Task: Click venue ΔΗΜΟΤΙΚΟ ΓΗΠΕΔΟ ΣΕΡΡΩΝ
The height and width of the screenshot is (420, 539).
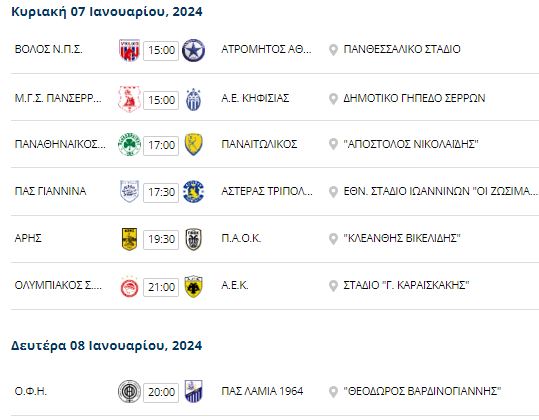Action: (414, 98)
